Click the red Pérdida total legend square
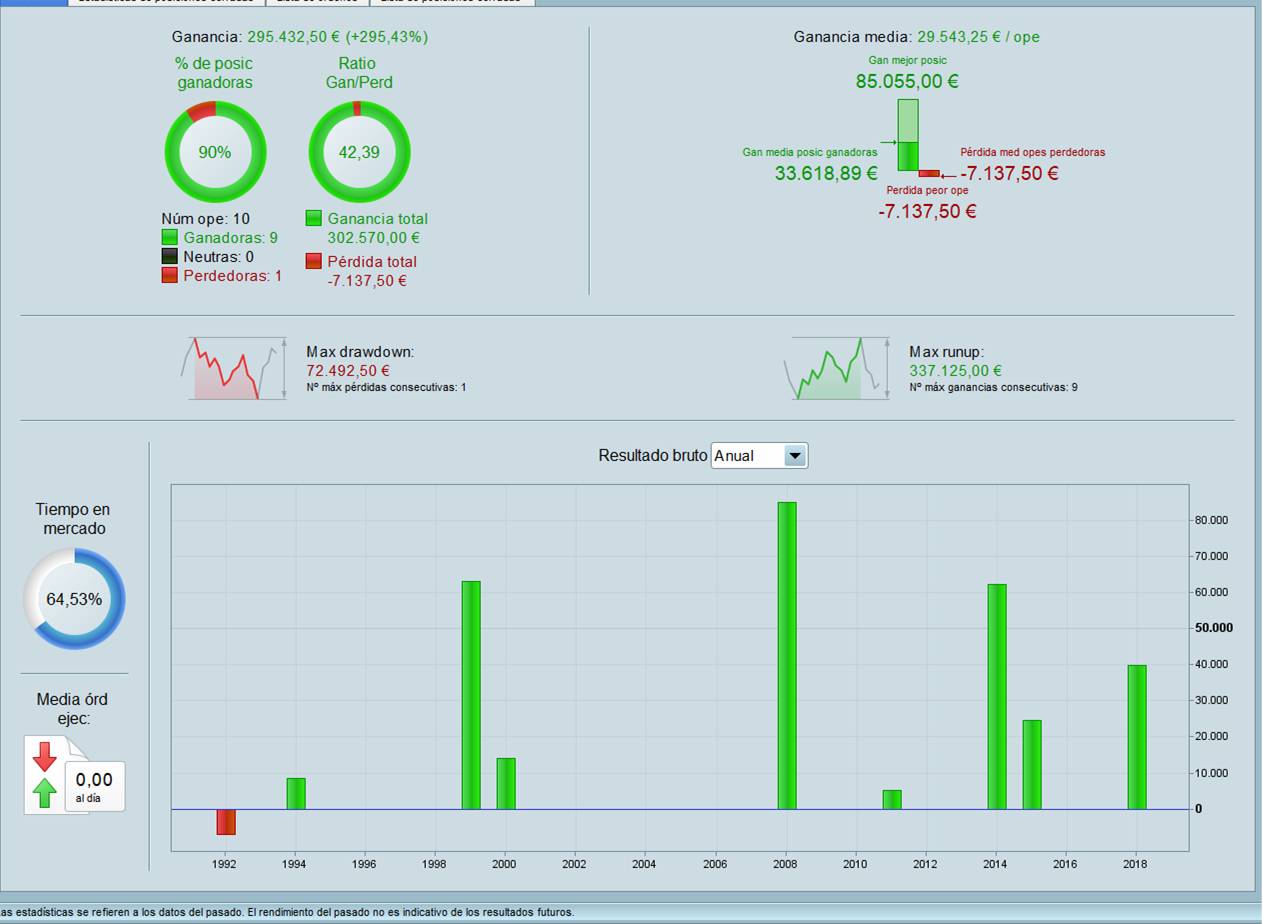The height and width of the screenshot is (924, 1263). pyautogui.click(x=314, y=261)
